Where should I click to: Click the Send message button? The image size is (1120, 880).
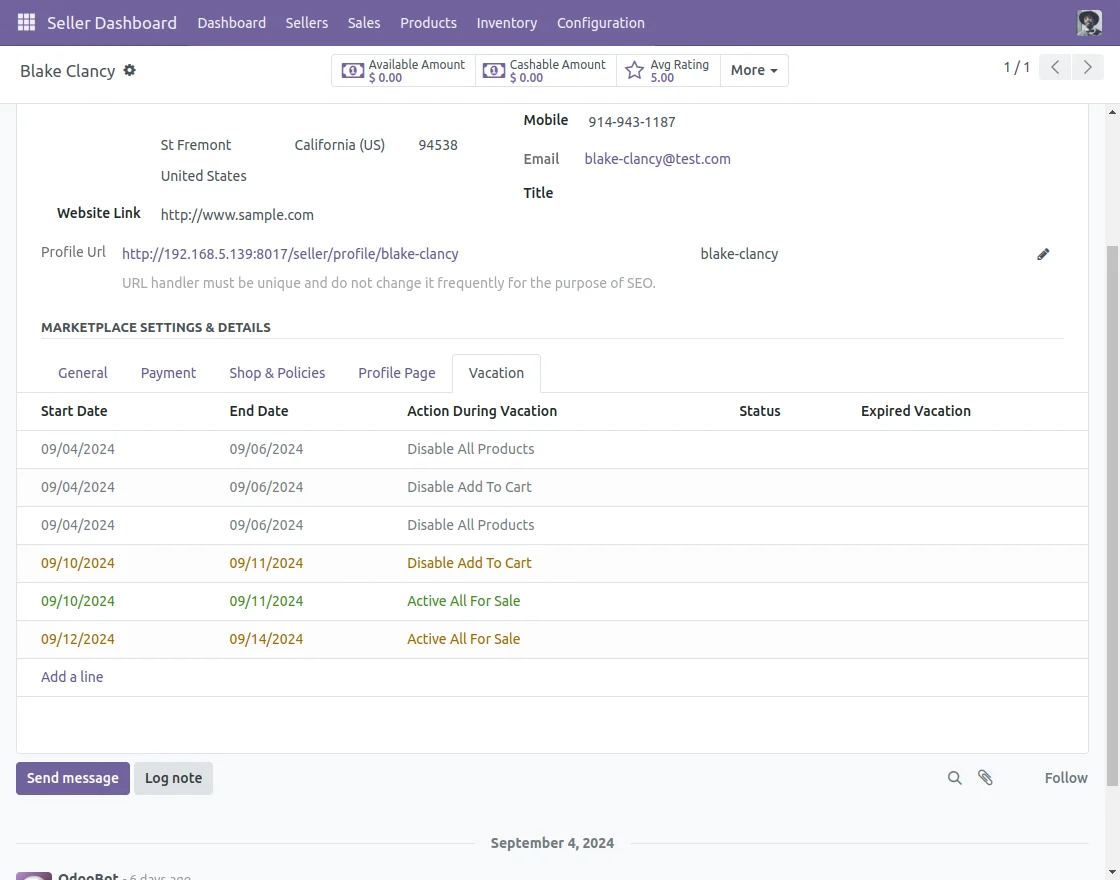(x=73, y=778)
